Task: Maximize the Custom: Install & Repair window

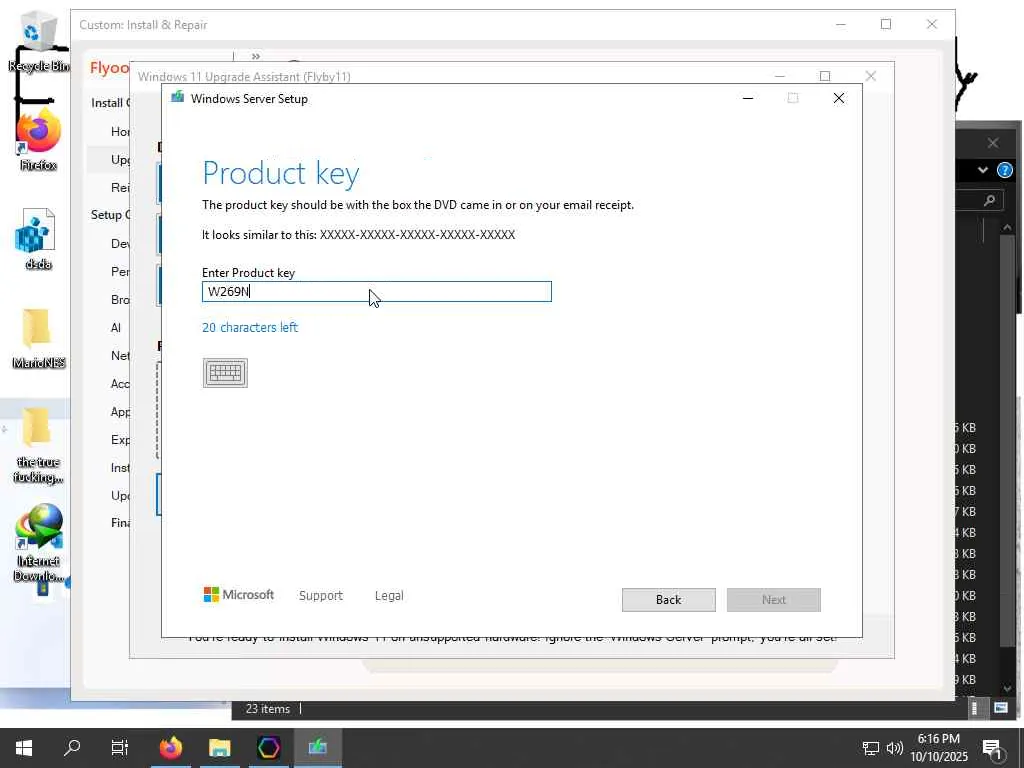Action: point(886,24)
